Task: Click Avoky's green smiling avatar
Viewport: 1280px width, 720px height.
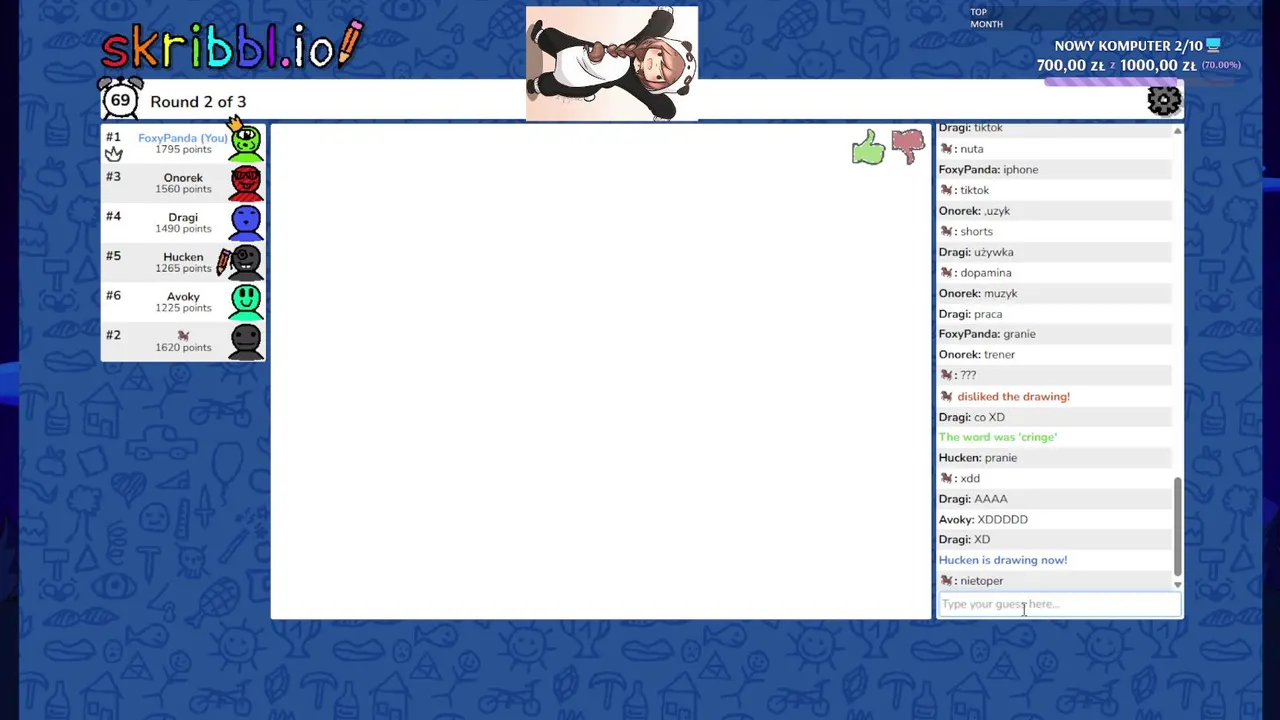Action: click(x=246, y=301)
